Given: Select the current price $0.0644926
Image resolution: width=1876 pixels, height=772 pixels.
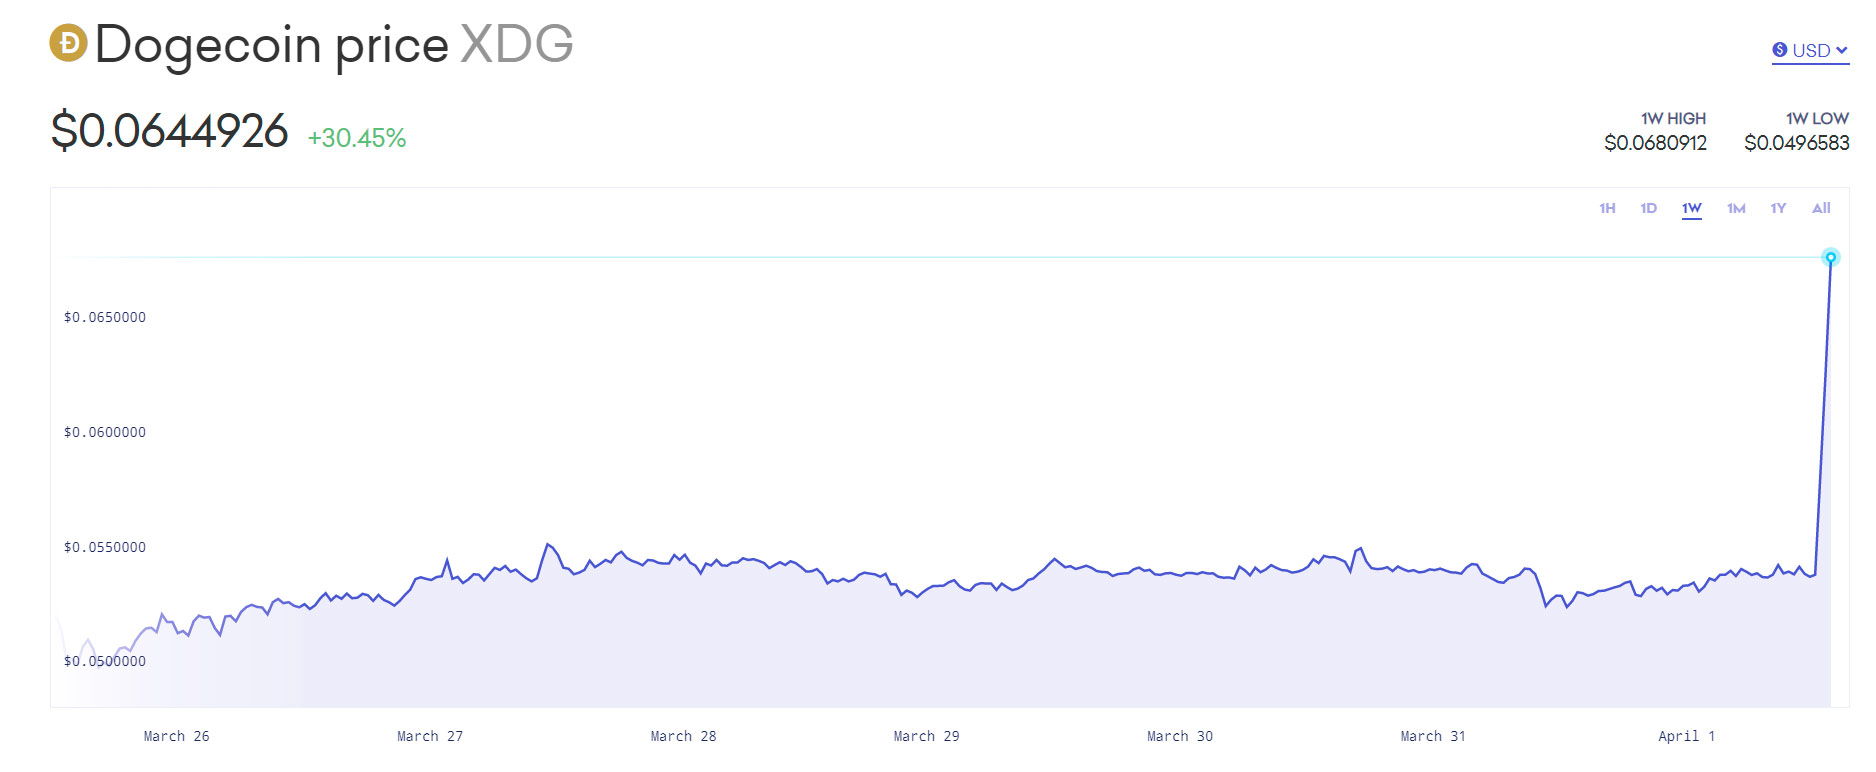Looking at the screenshot, I should point(170,131).
